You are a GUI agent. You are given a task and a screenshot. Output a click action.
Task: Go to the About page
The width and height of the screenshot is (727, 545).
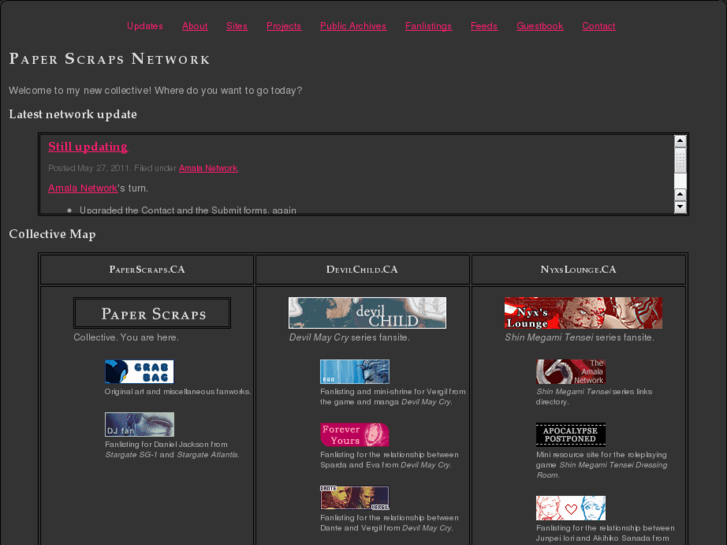[x=195, y=26]
